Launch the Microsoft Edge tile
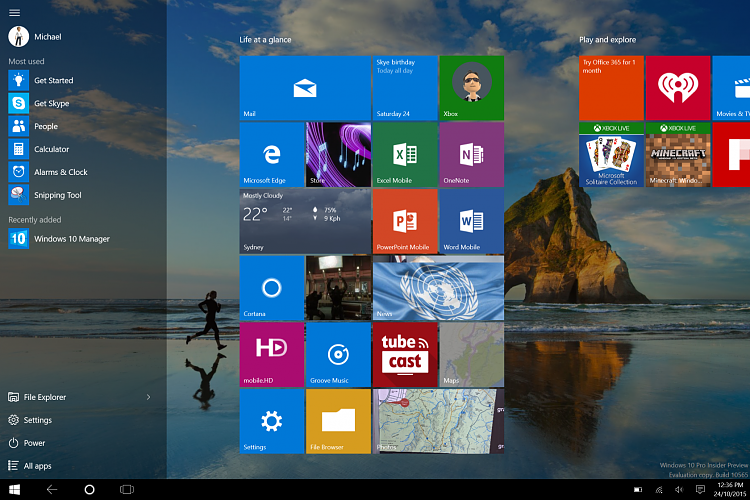Viewport: 750px width, 500px height. [272, 155]
